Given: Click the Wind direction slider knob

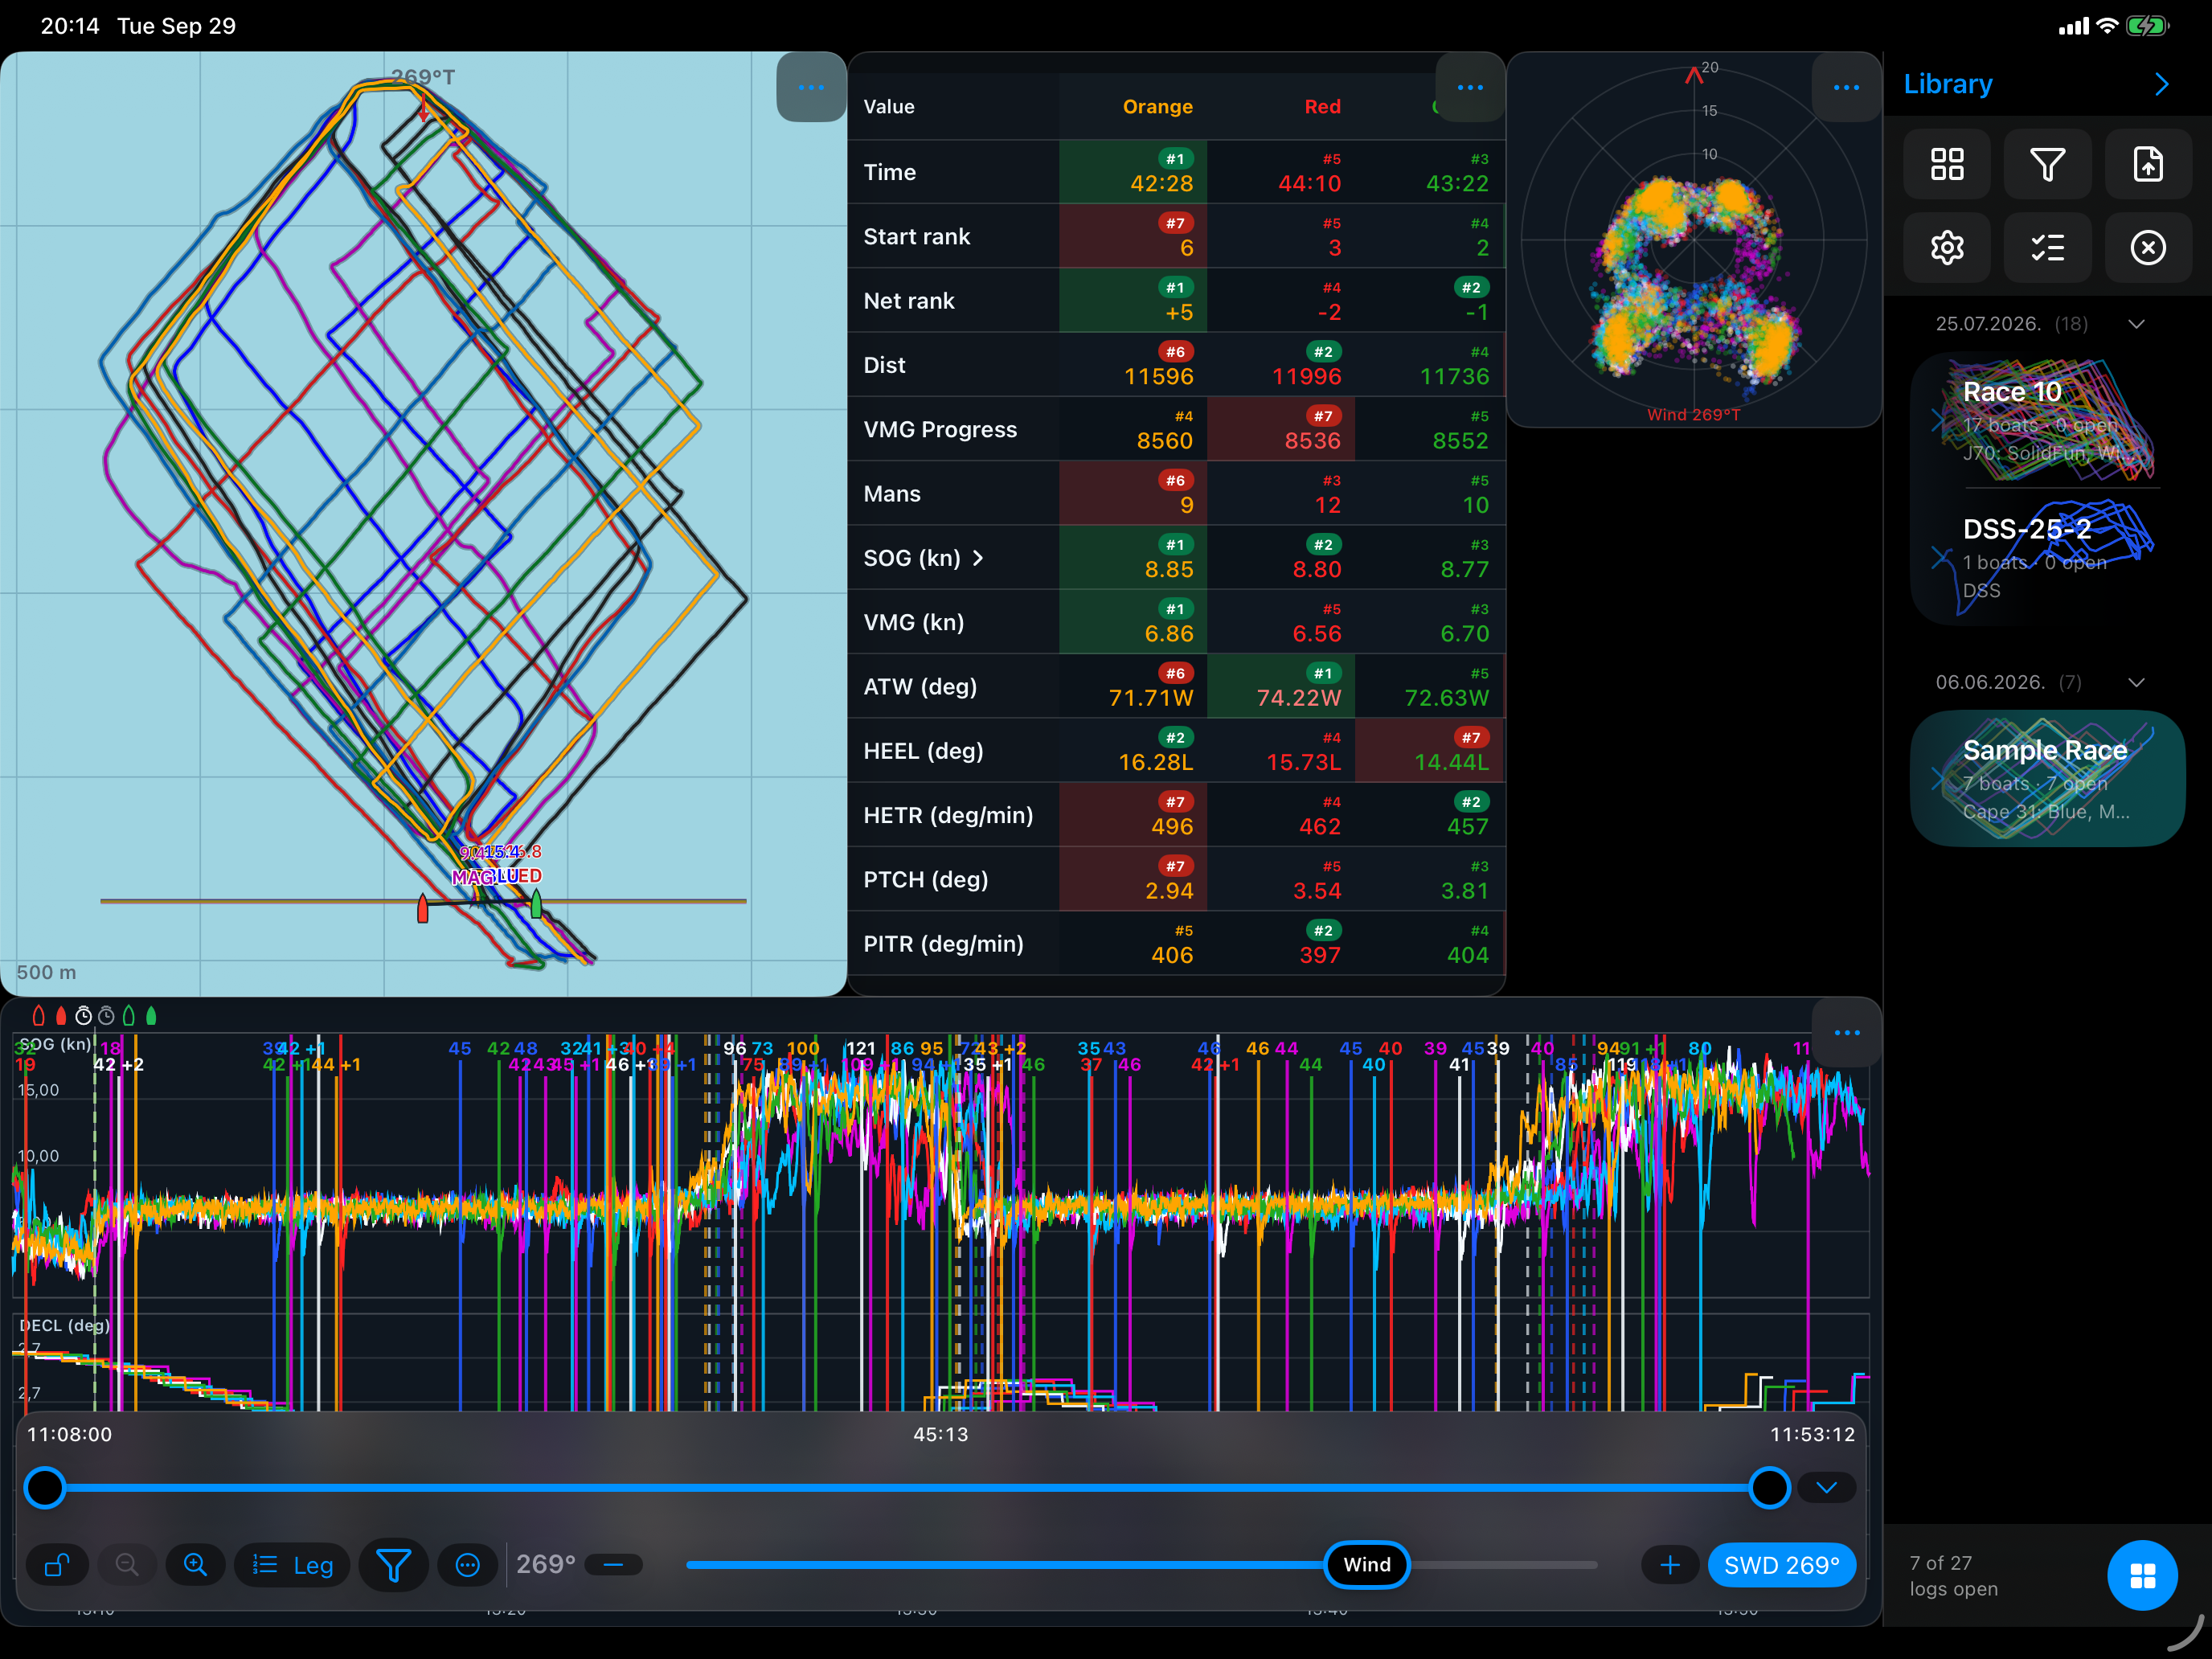Looking at the screenshot, I should click(x=1366, y=1565).
